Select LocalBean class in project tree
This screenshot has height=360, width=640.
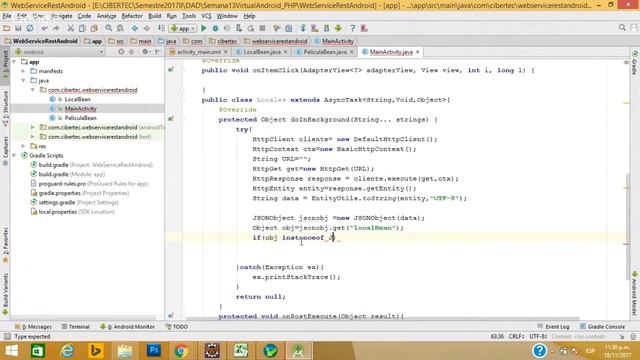pyautogui.click(x=77, y=99)
